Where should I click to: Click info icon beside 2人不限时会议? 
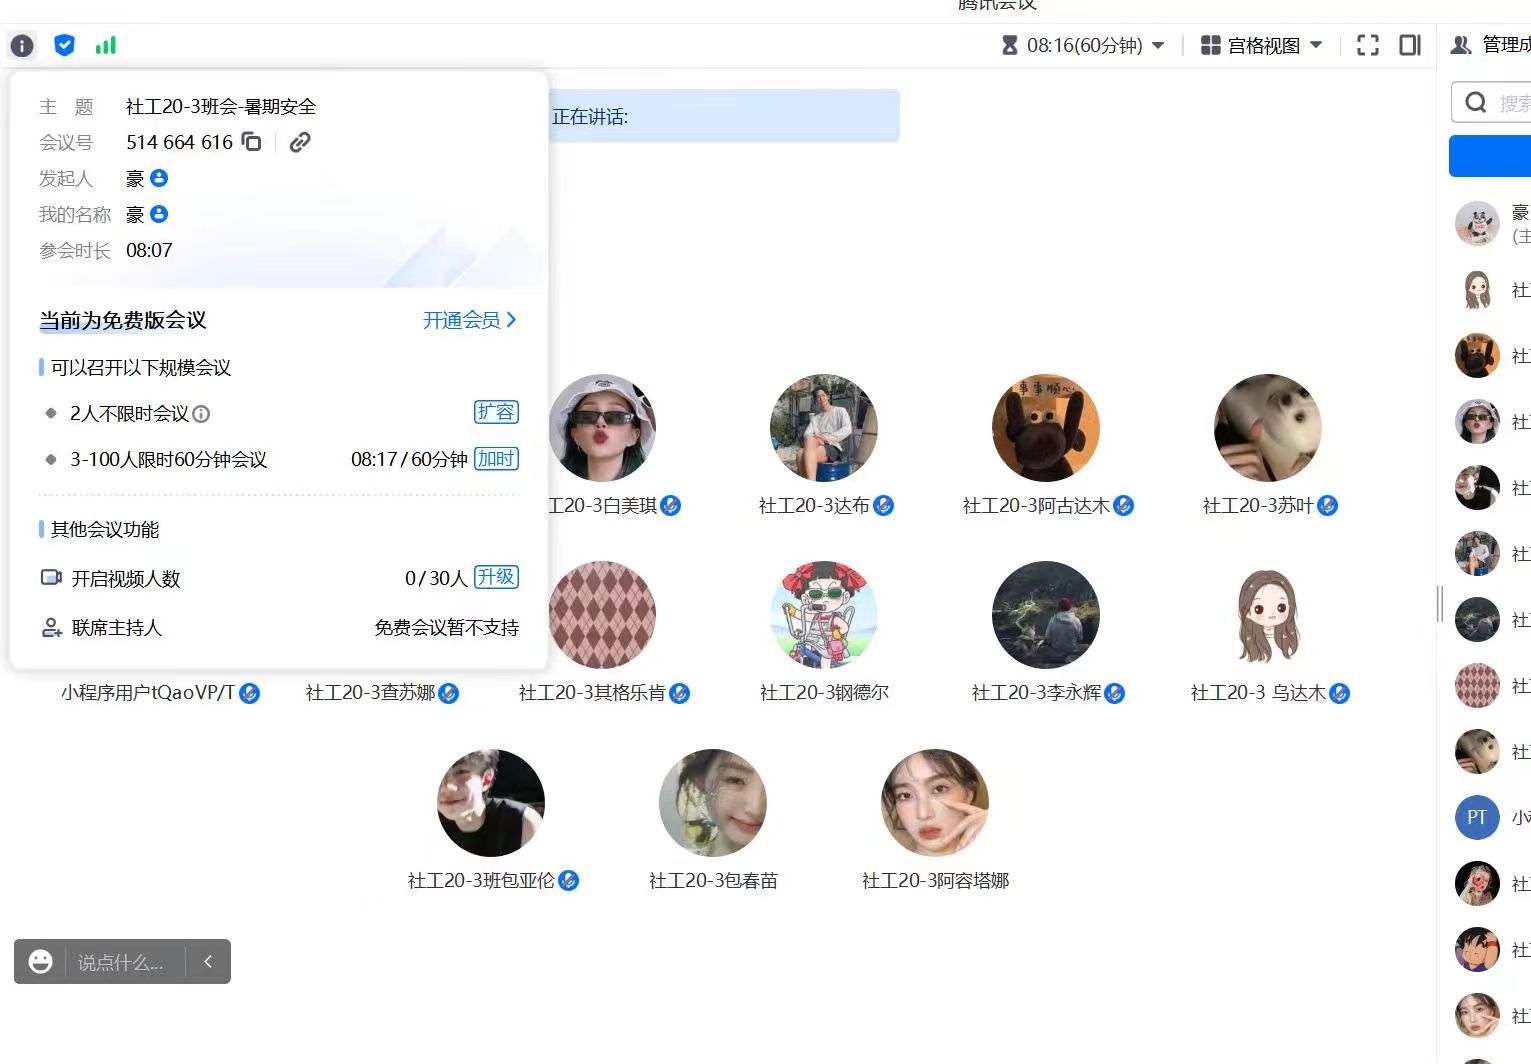pos(201,414)
